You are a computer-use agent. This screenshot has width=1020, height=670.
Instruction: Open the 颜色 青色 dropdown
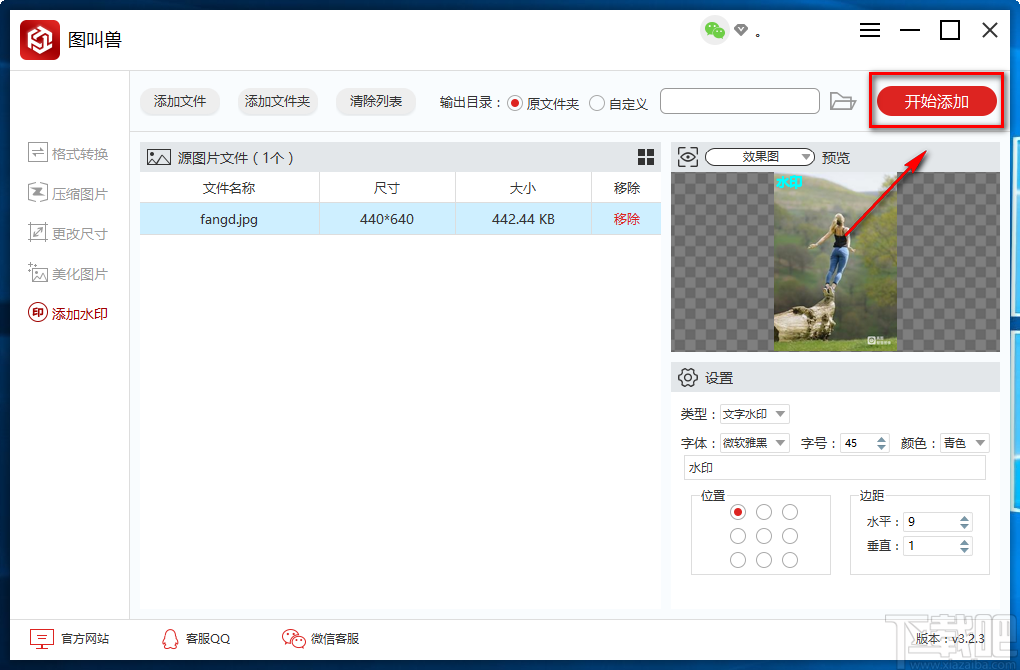pyautogui.click(x=965, y=443)
